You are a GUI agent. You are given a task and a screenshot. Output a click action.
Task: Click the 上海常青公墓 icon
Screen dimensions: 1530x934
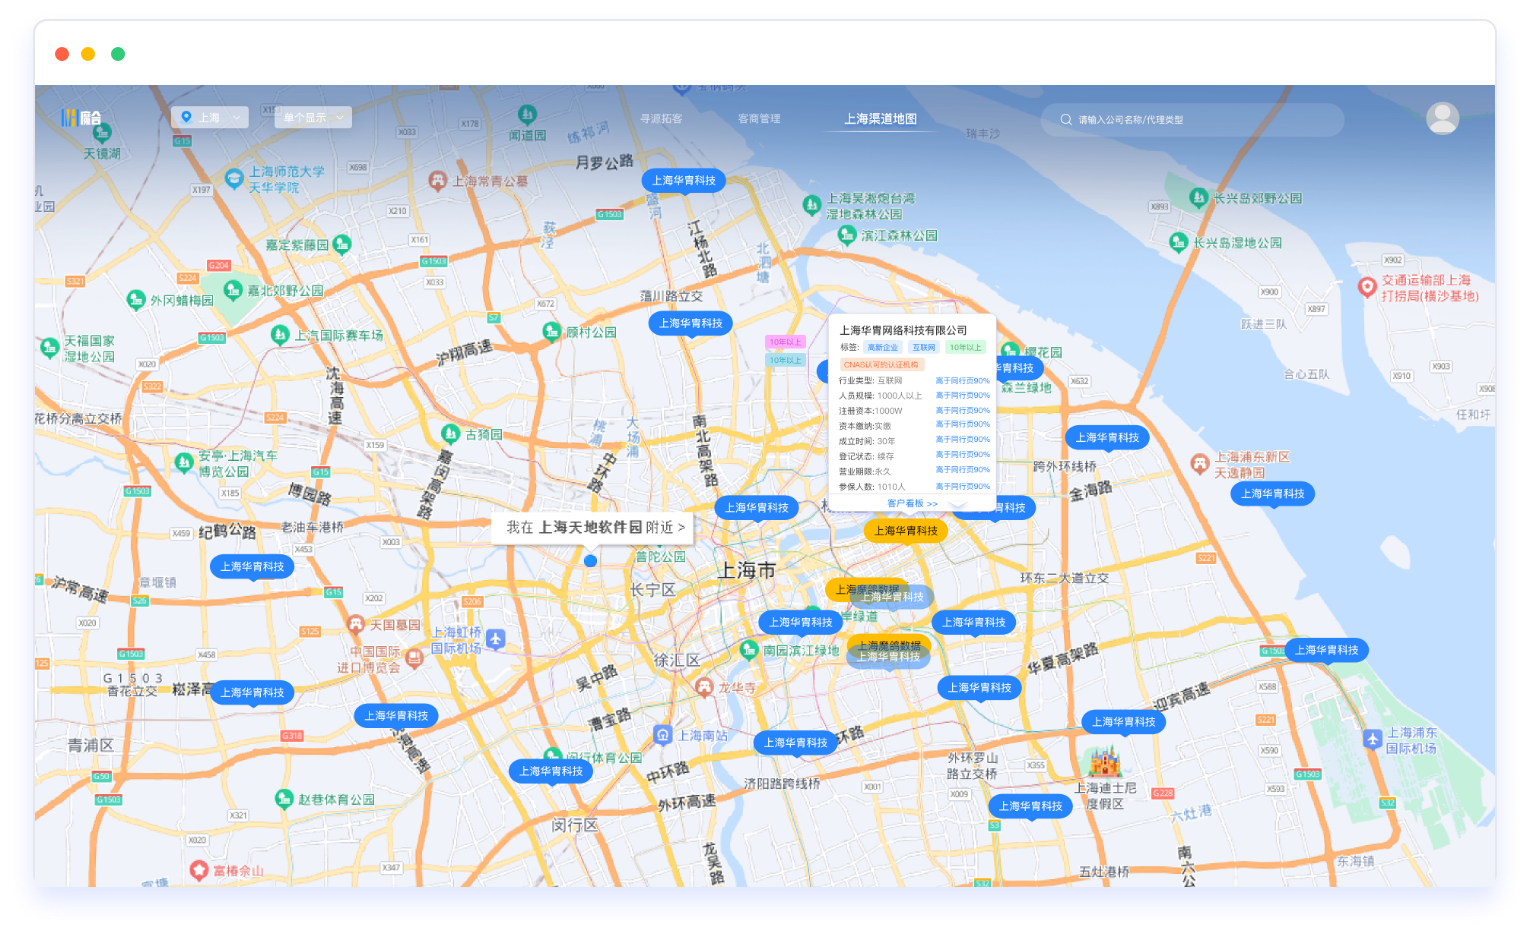(437, 181)
